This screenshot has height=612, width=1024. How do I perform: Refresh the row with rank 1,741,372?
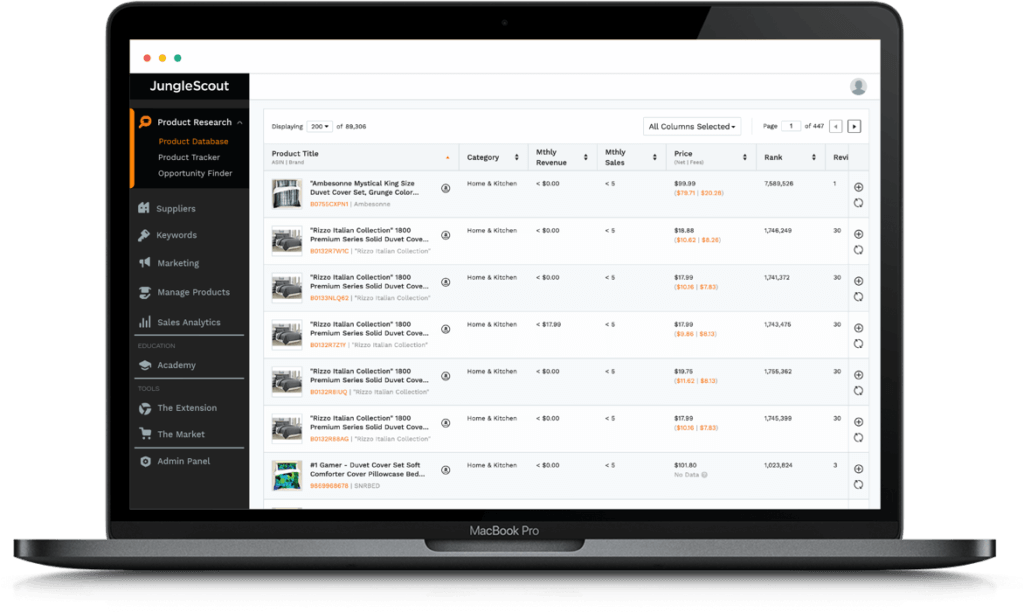pos(858,297)
